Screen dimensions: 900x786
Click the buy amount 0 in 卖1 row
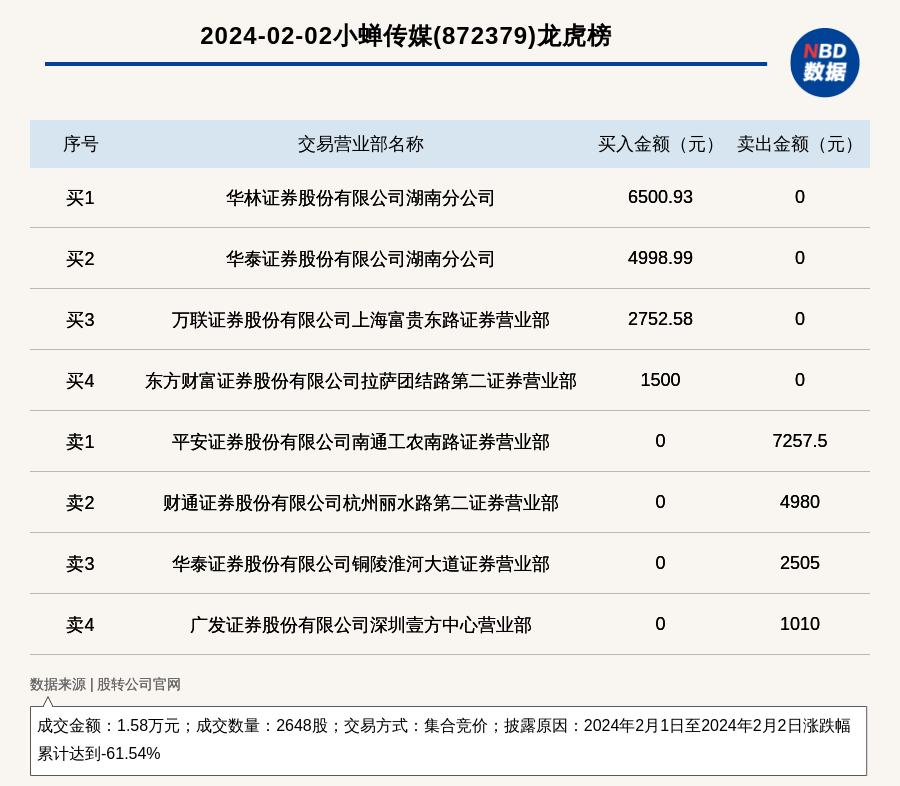pyautogui.click(x=660, y=440)
